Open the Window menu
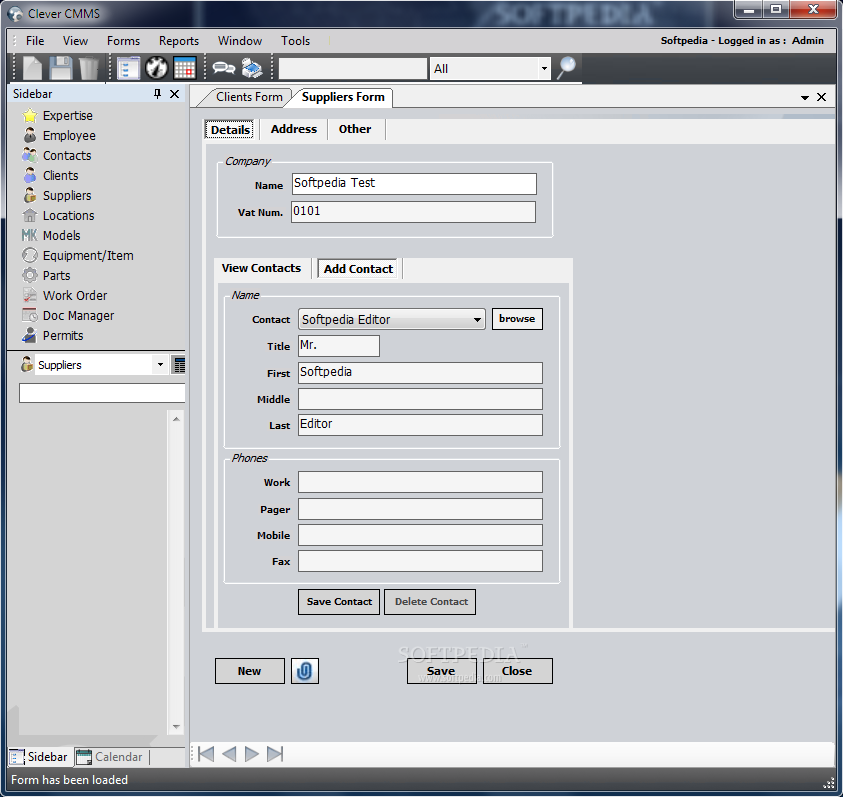The height and width of the screenshot is (797, 843). [x=240, y=41]
